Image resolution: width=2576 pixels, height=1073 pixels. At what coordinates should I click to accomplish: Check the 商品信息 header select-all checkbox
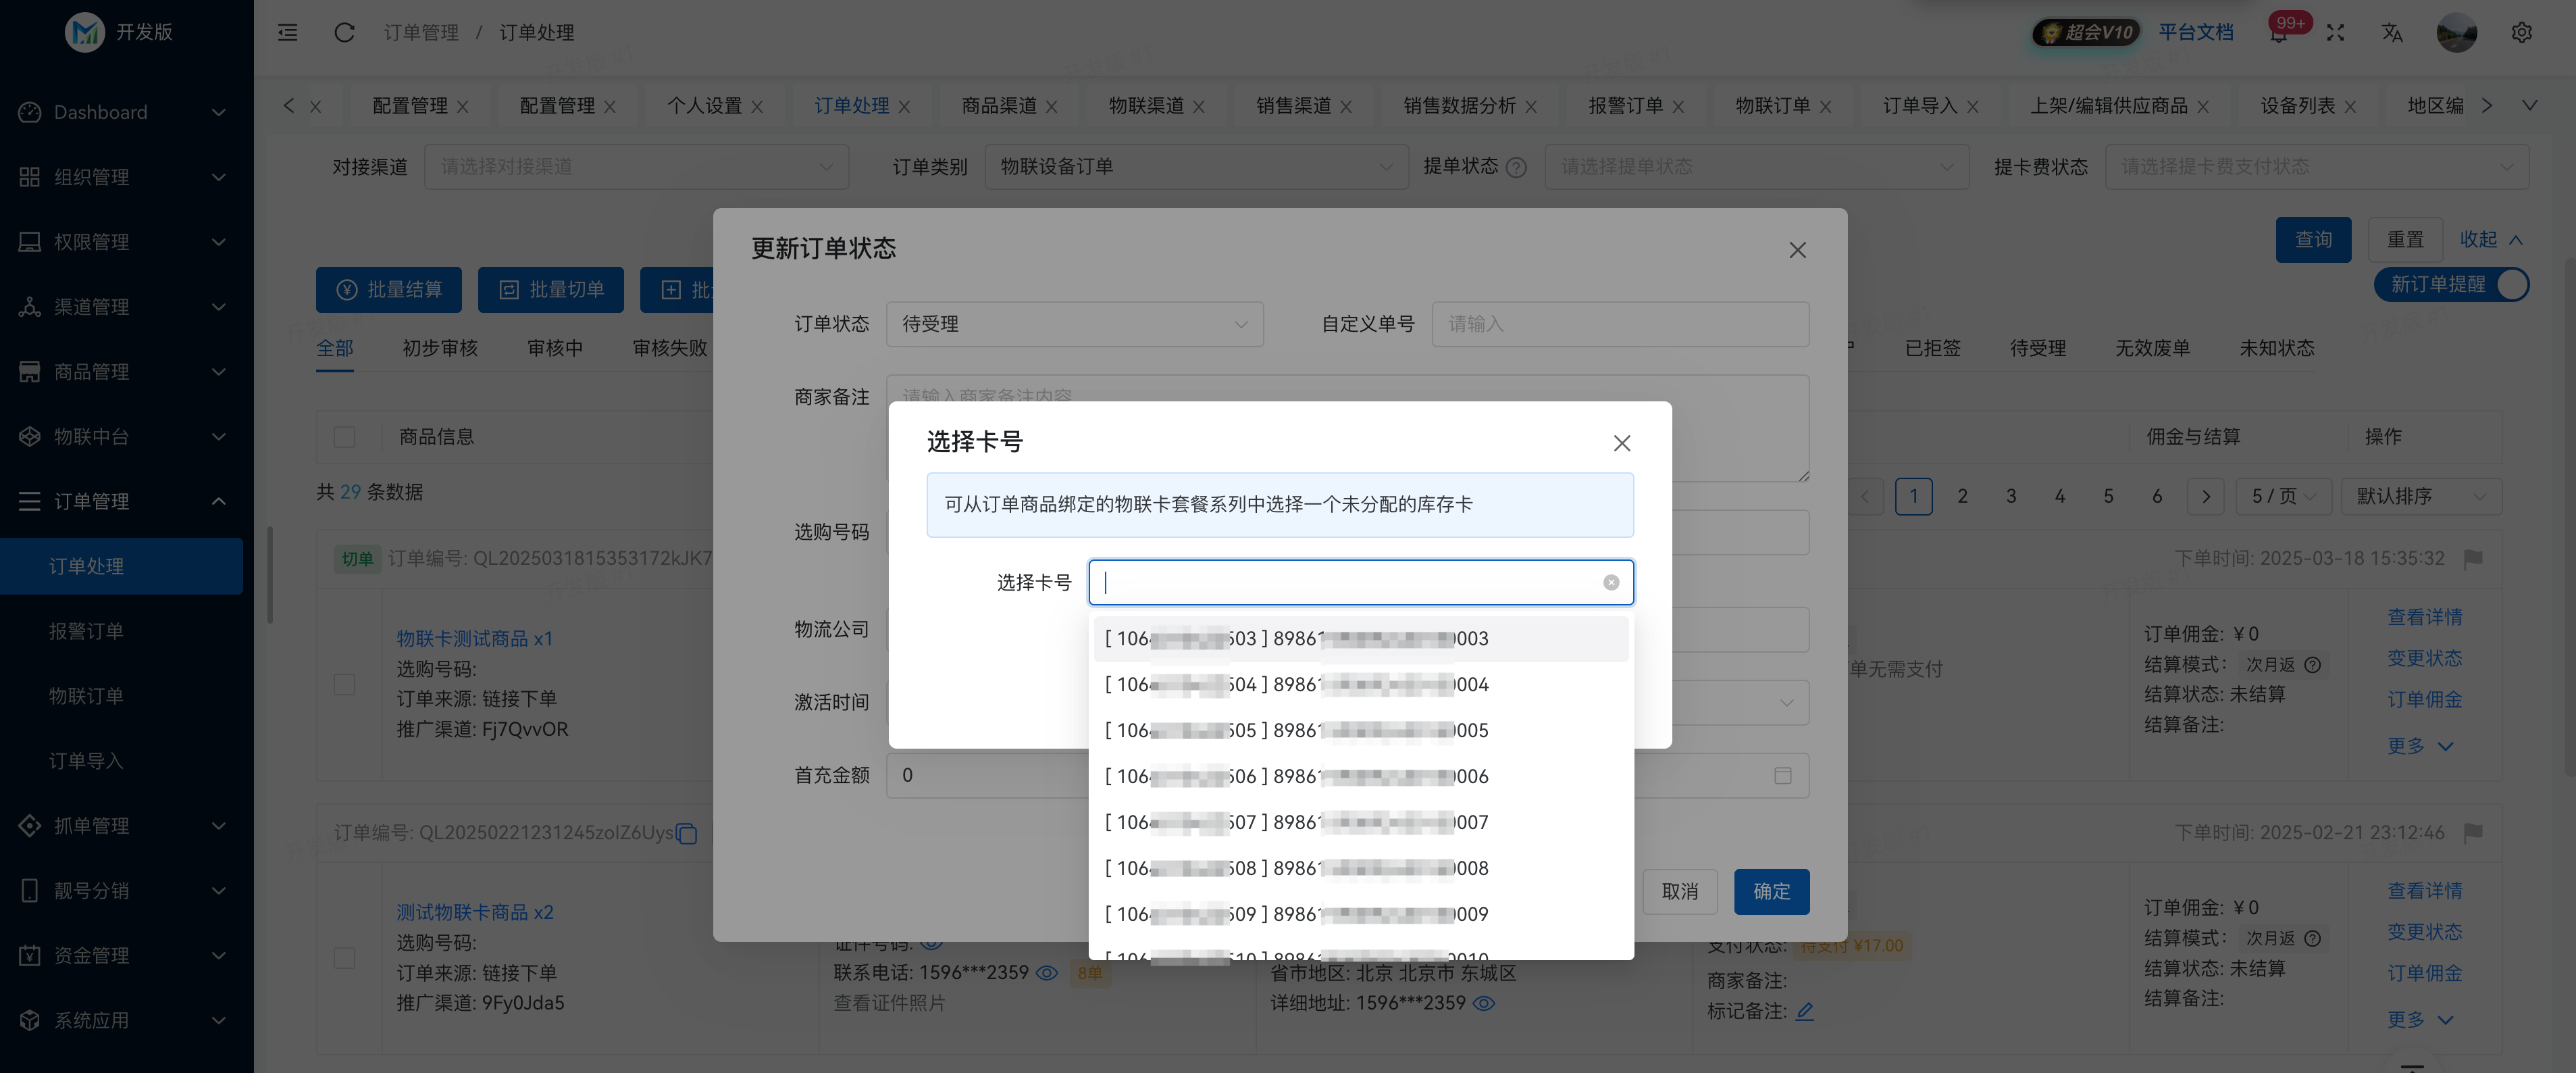pos(345,437)
